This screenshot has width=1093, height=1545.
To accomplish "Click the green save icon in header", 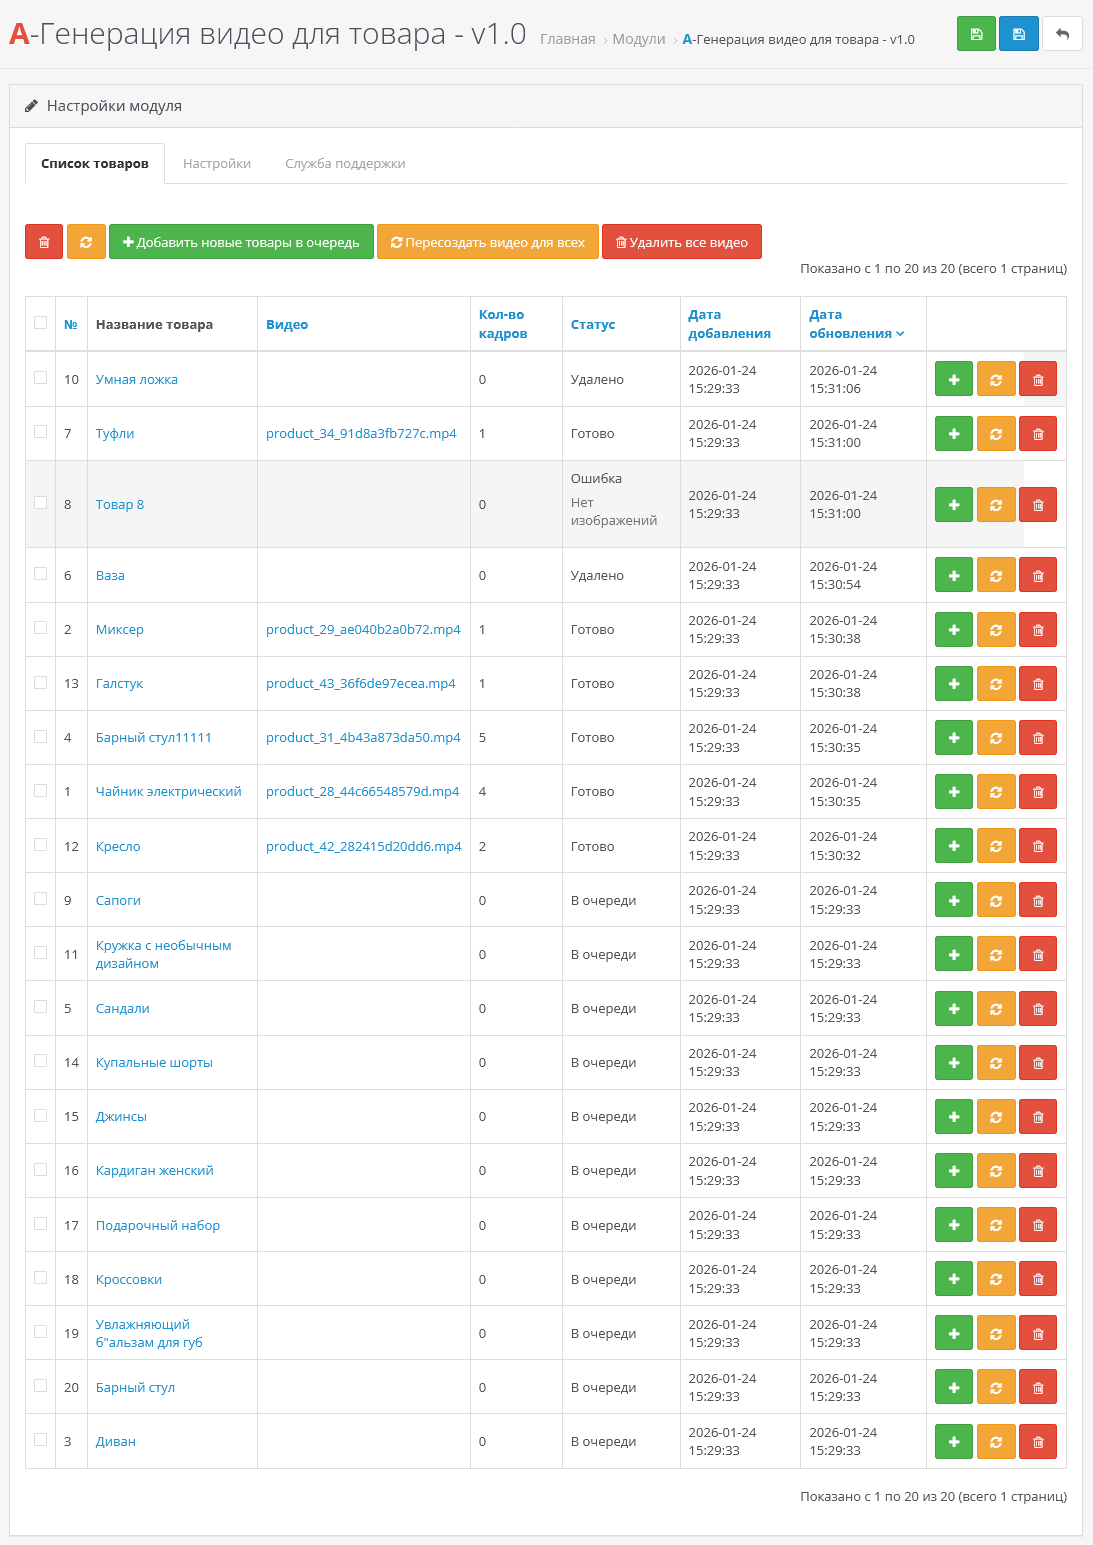I will pyautogui.click(x=976, y=34).
